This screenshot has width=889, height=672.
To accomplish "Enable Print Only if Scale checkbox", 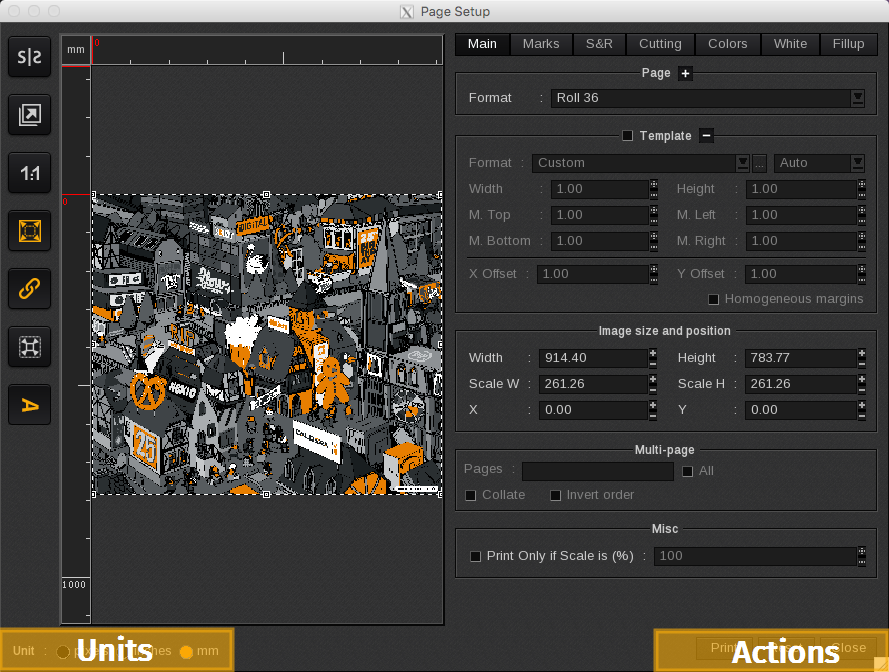I will click(x=476, y=556).
